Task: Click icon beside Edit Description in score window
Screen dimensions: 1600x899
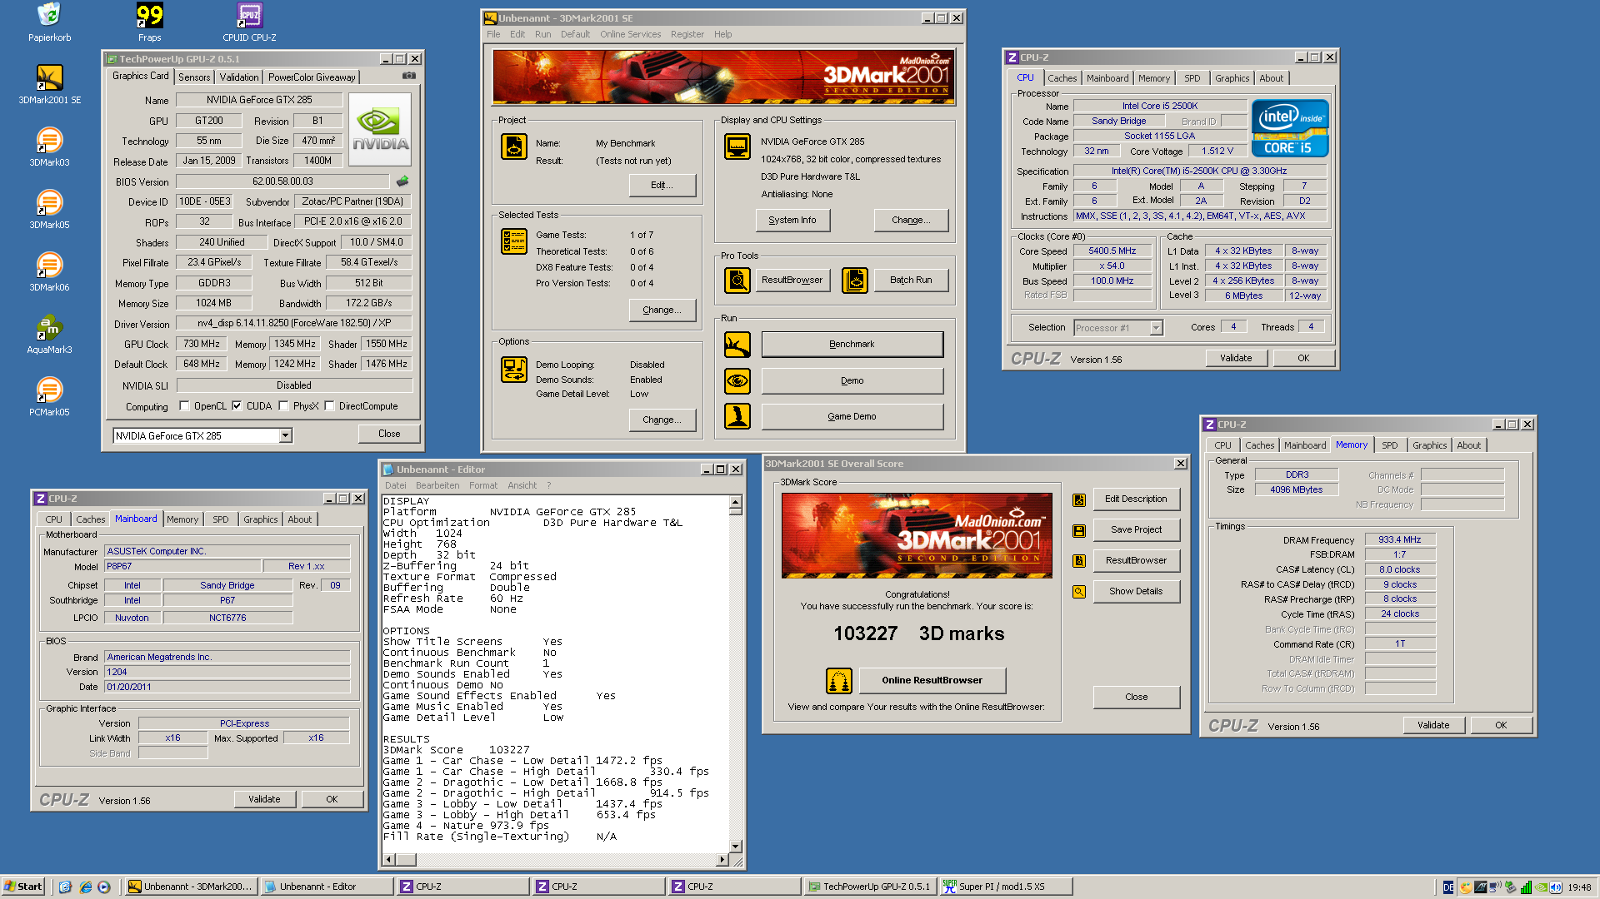Action: 1079,500
